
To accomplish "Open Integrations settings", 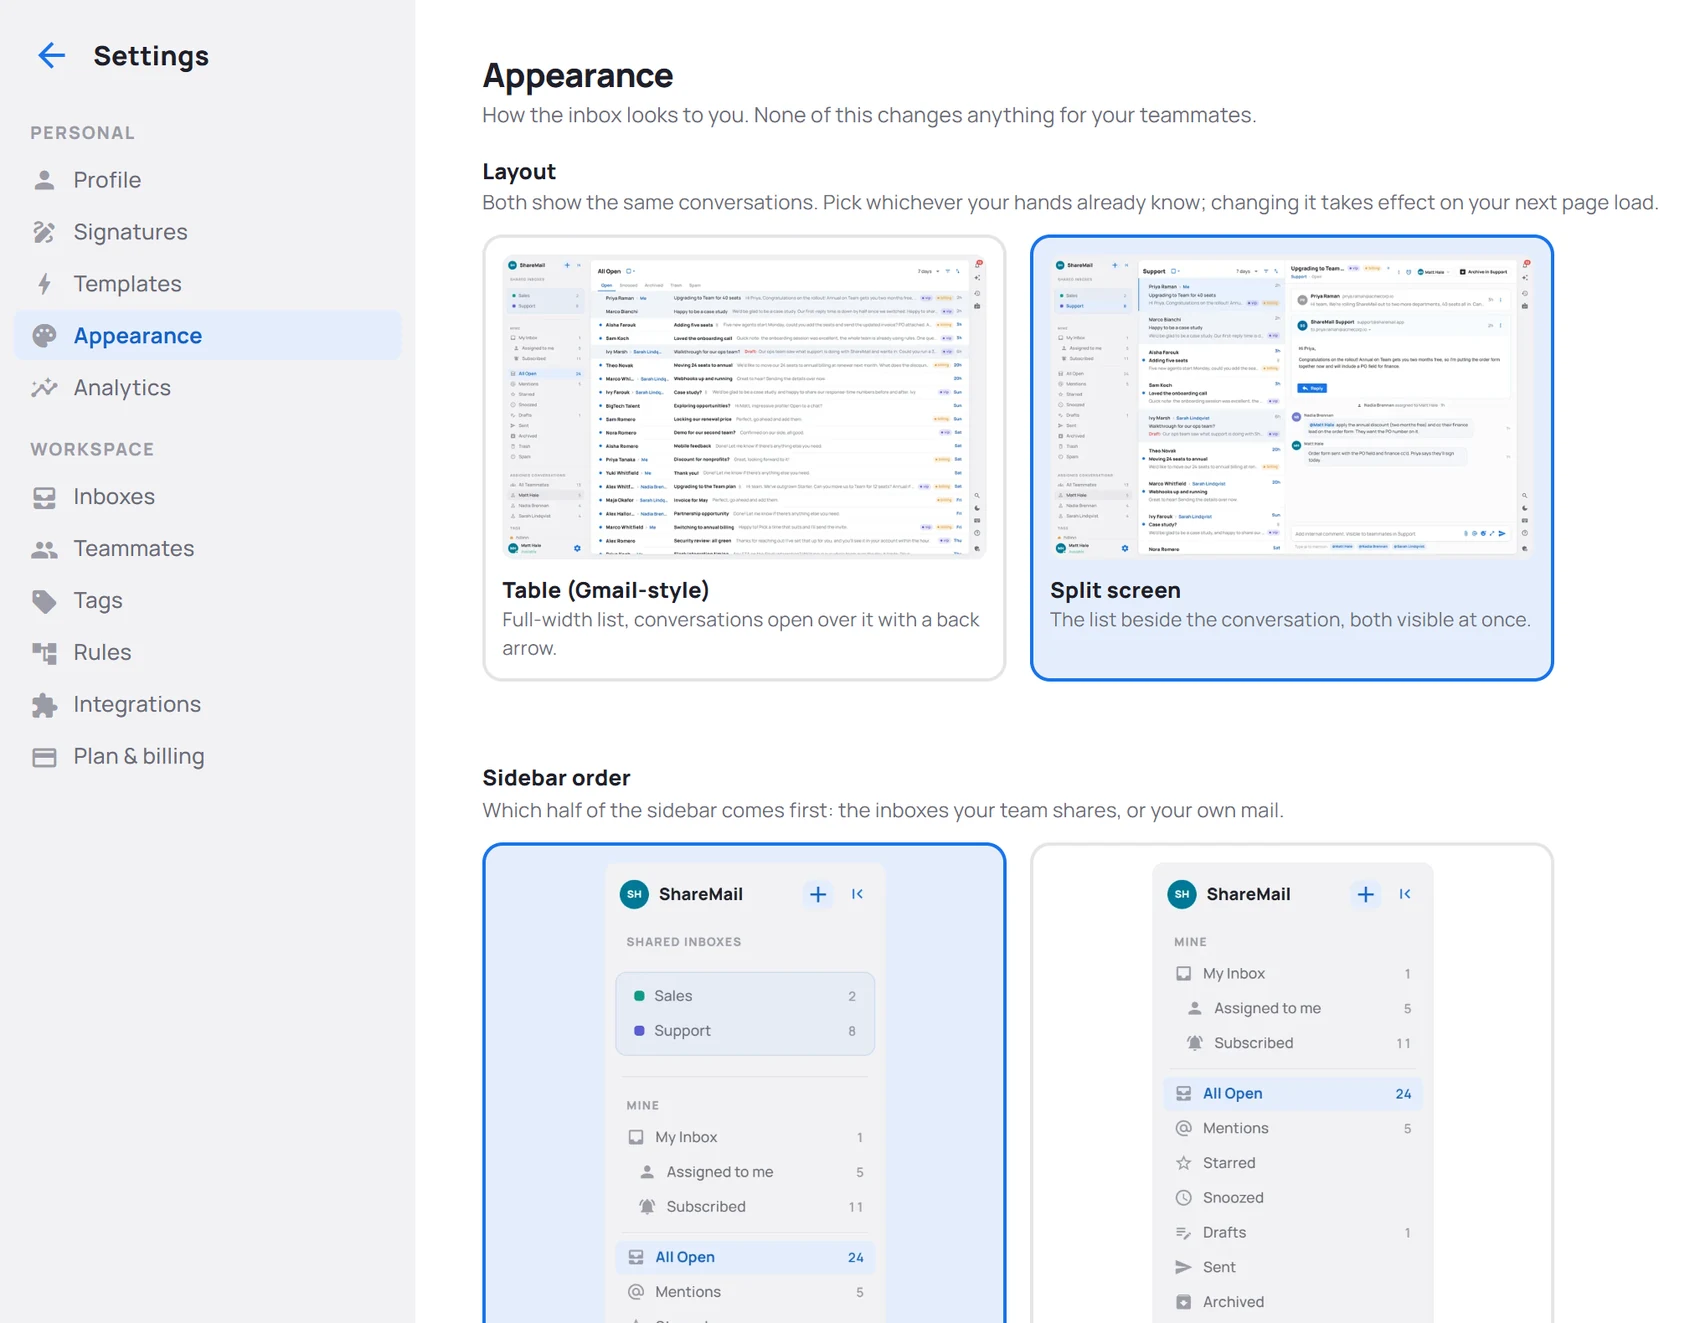I will tap(208, 705).
